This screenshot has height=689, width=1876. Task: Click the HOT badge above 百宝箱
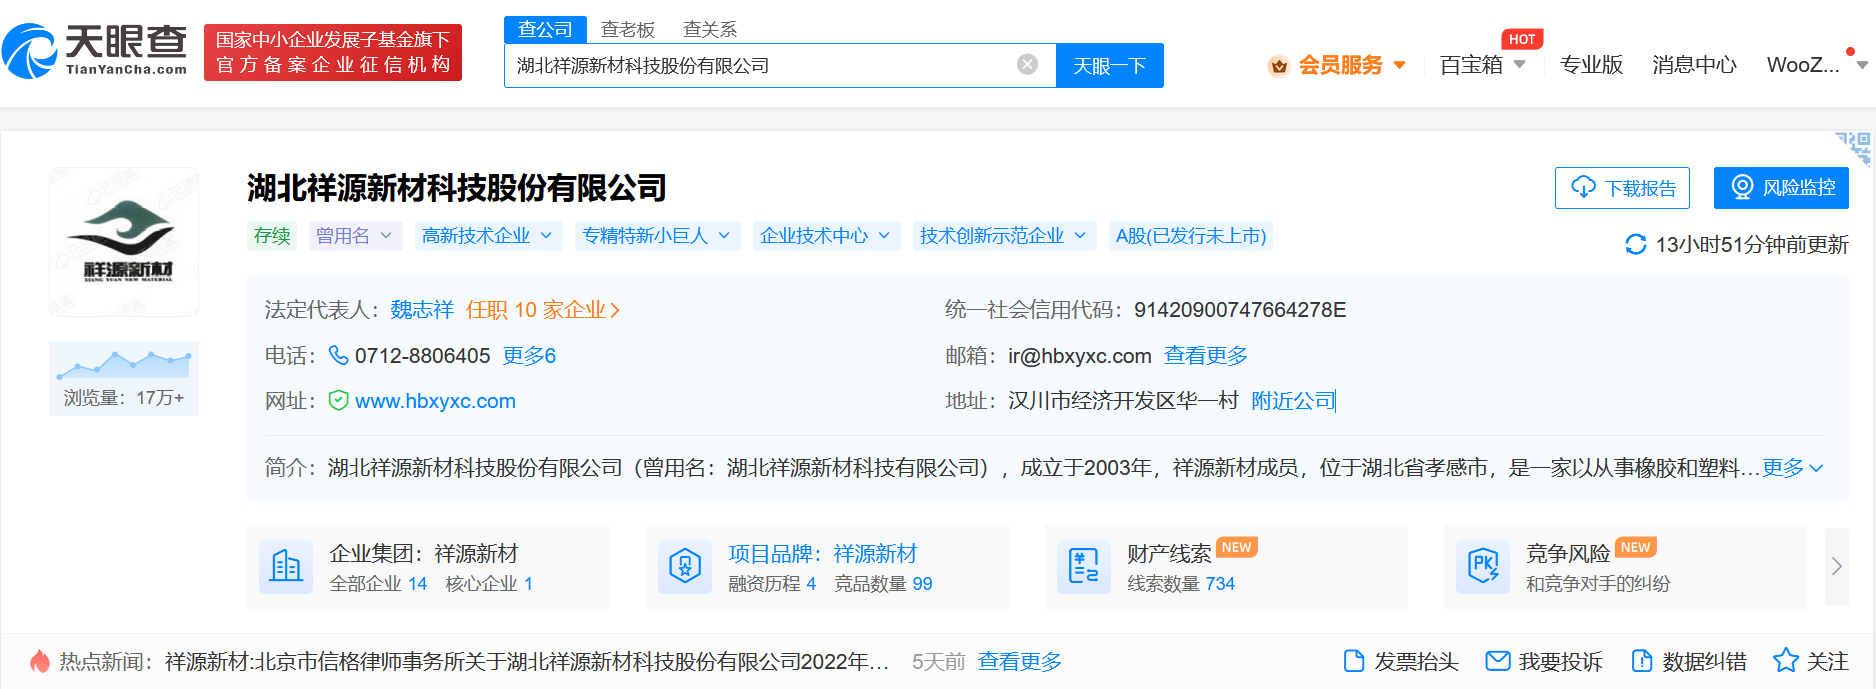tap(1522, 39)
